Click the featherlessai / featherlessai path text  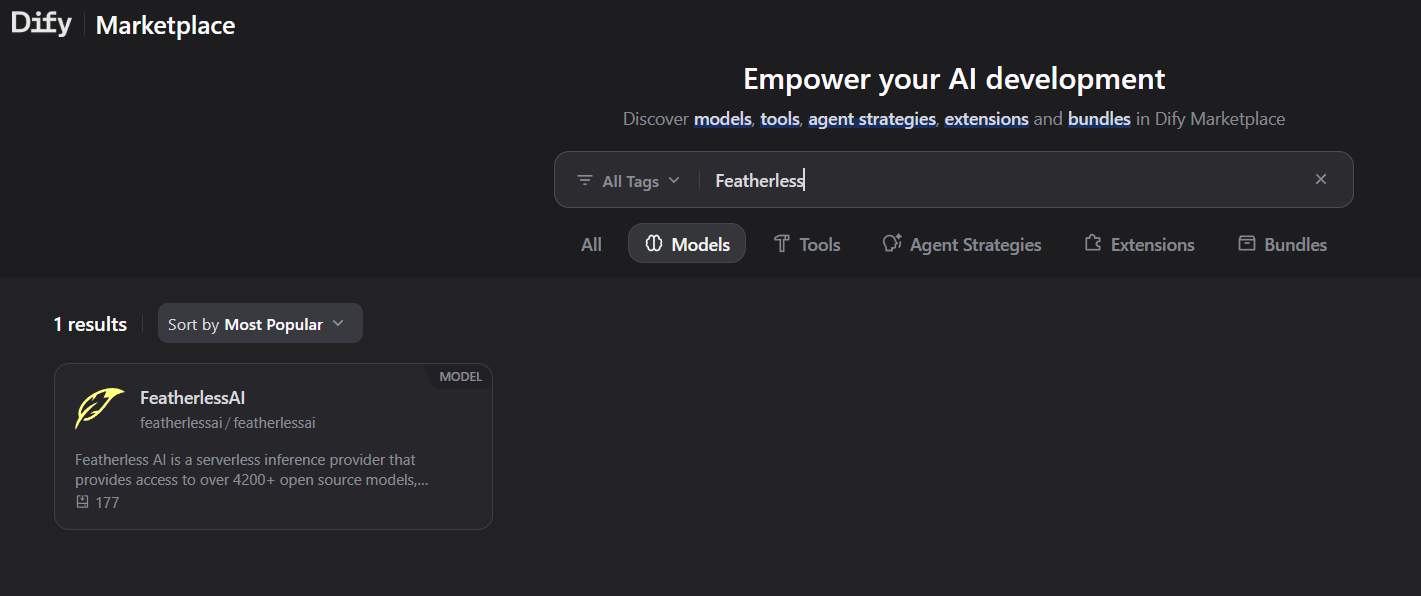[x=228, y=423]
